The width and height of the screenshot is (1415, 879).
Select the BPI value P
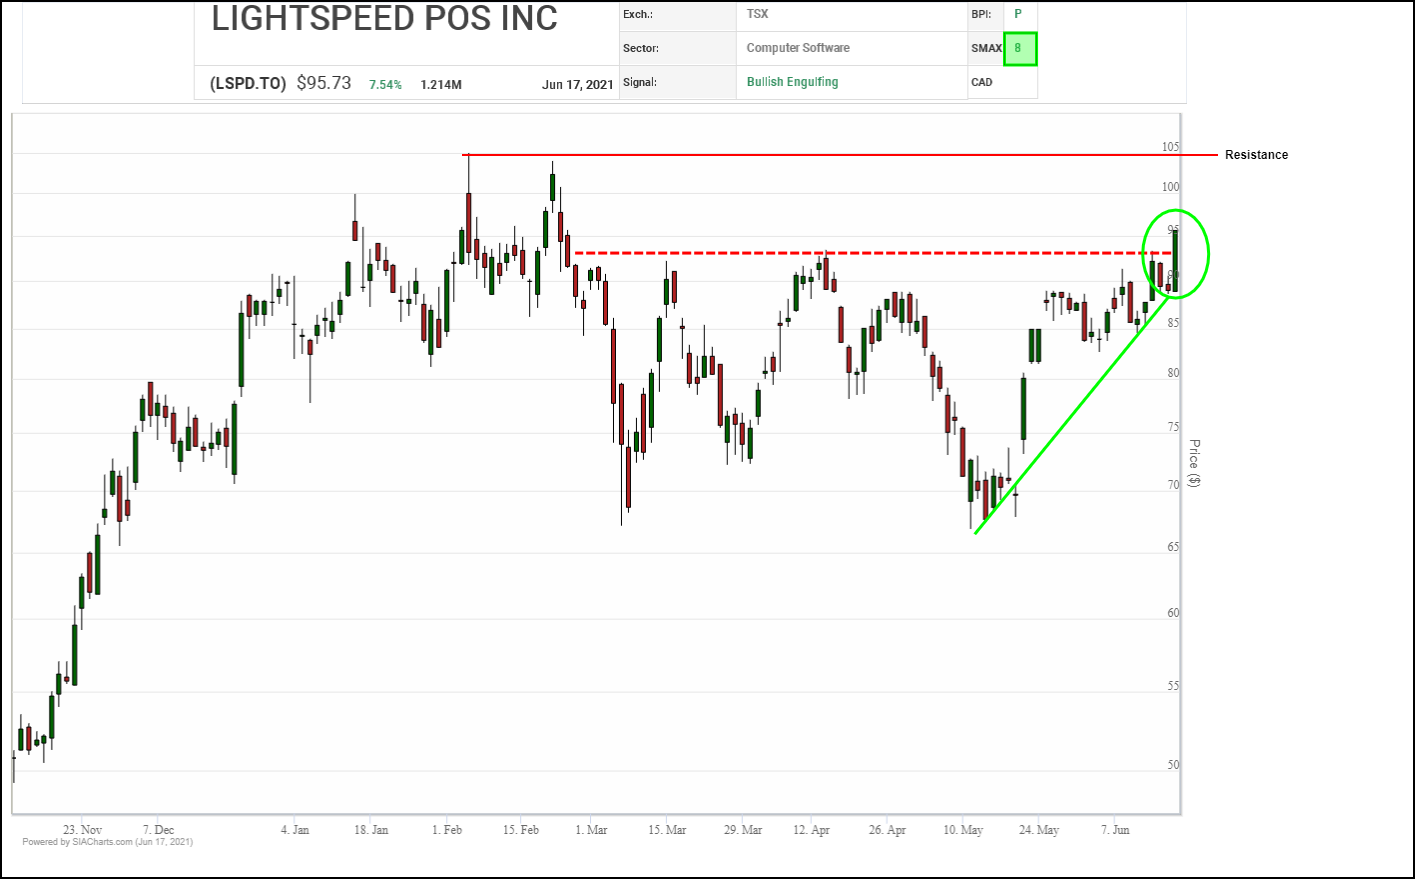[1019, 14]
